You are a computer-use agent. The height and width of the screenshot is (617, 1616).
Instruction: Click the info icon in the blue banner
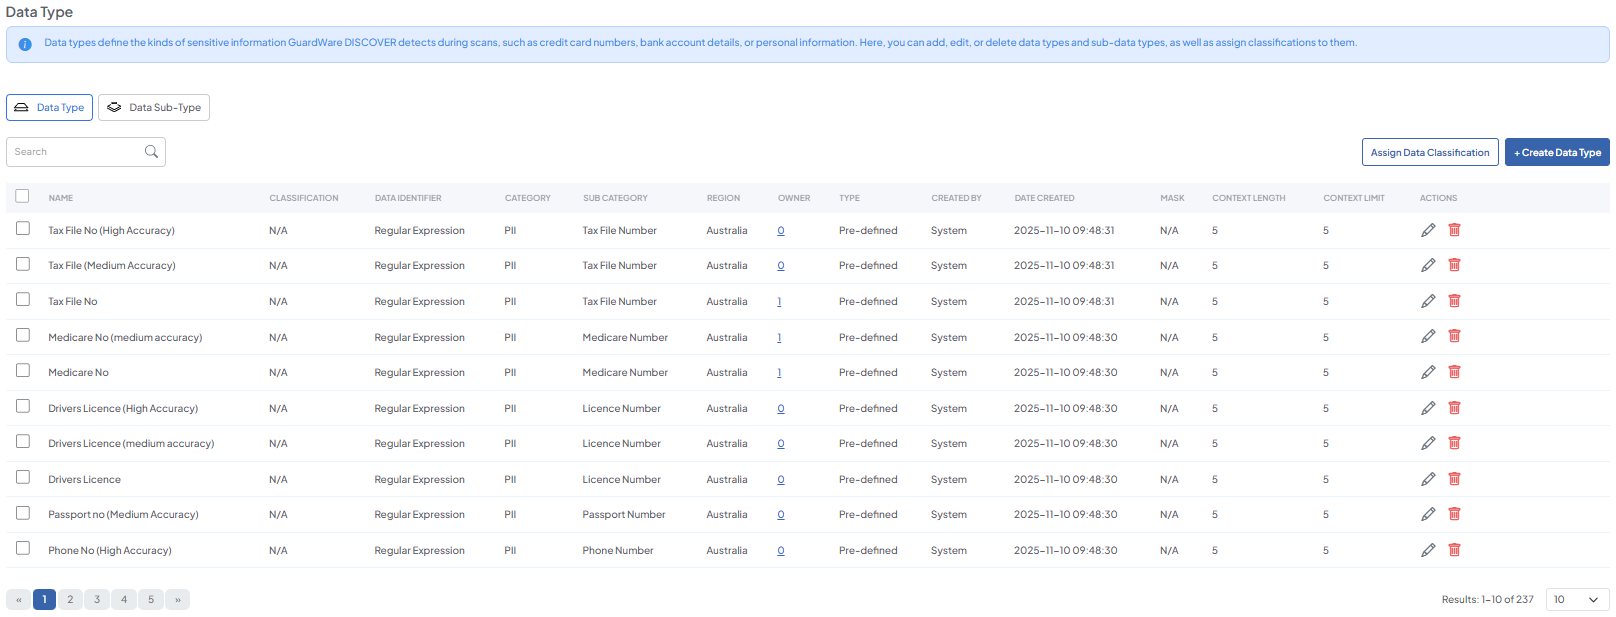click(x=25, y=44)
